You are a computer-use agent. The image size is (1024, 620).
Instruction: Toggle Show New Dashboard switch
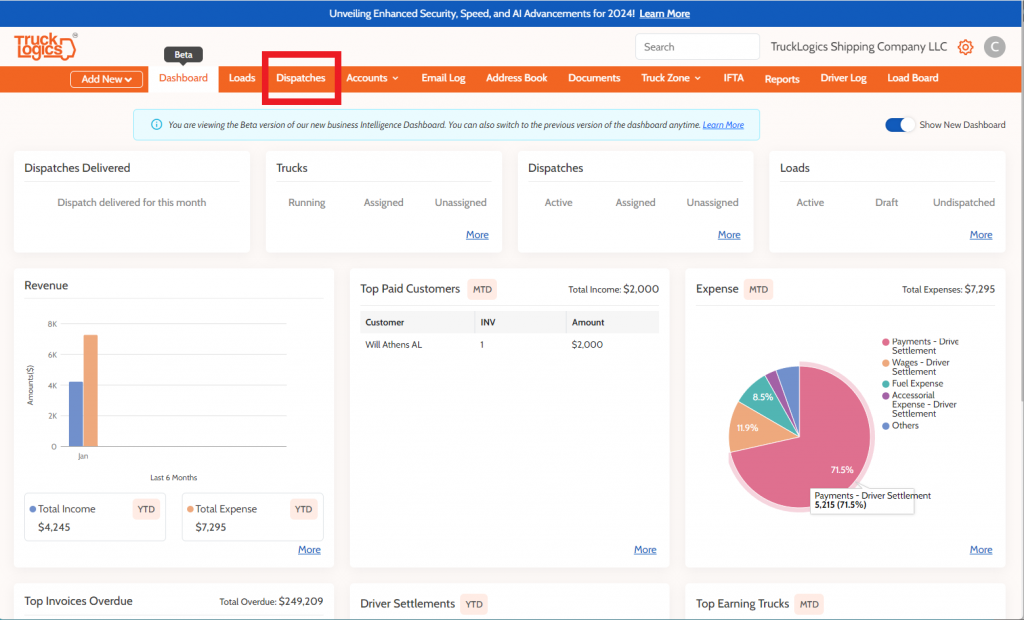[899, 125]
